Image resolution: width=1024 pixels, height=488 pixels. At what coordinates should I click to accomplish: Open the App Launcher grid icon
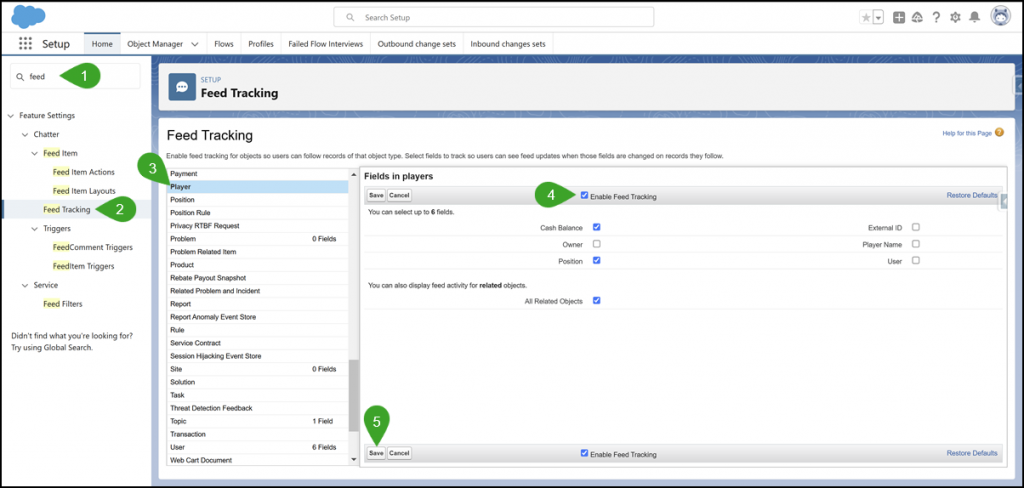(25, 44)
